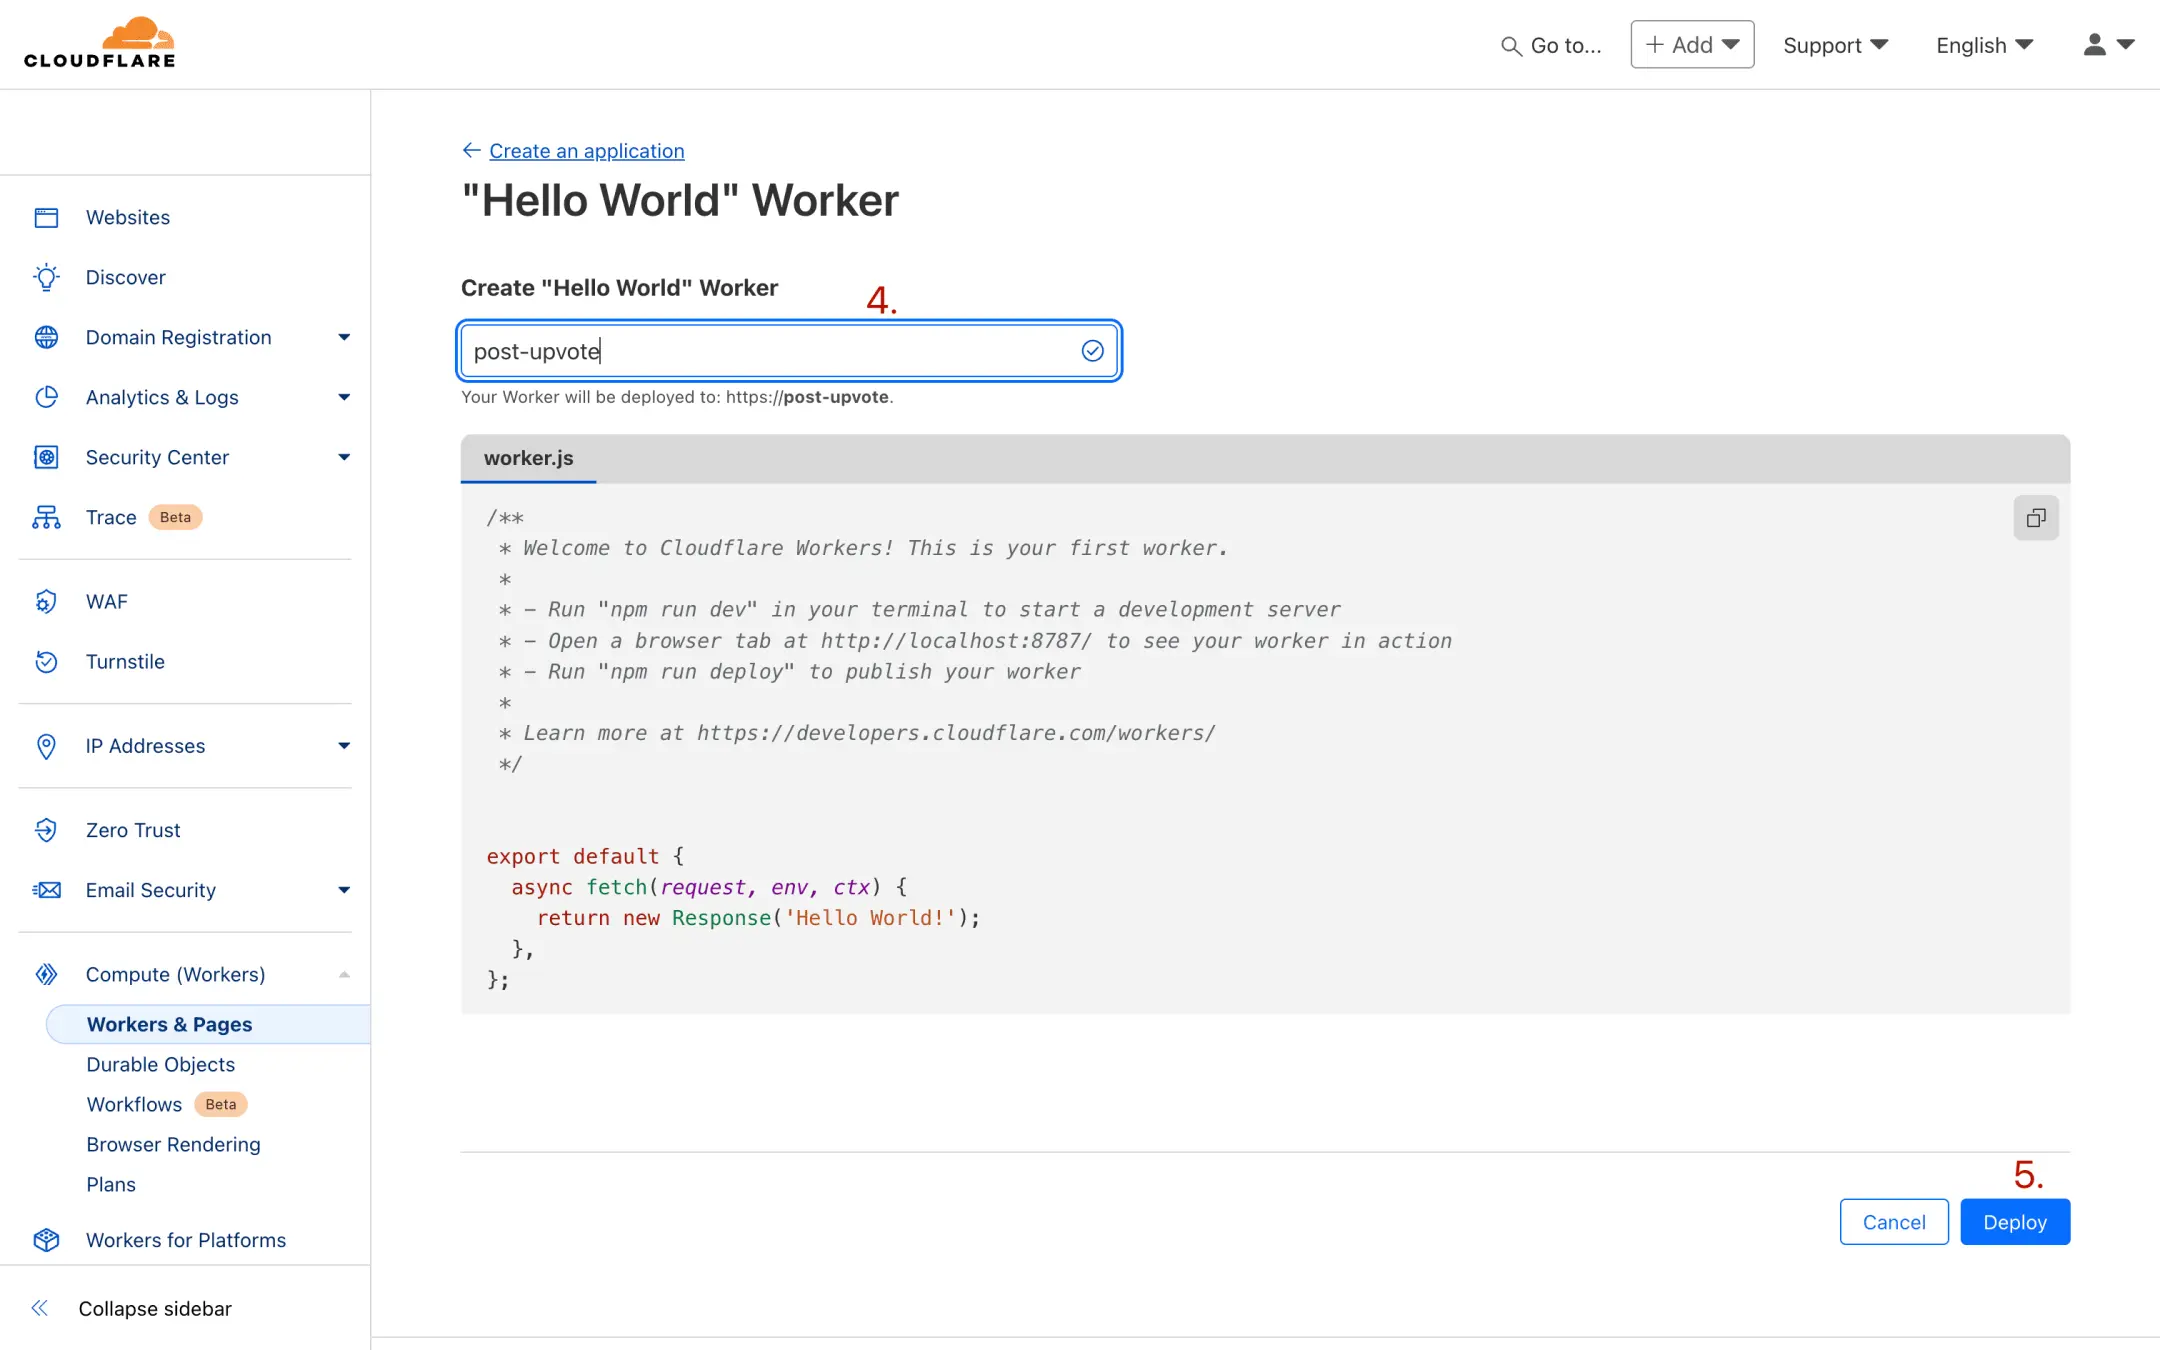Open the Add dropdown
The image size is (2160, 1350).
pos(1692,44)
